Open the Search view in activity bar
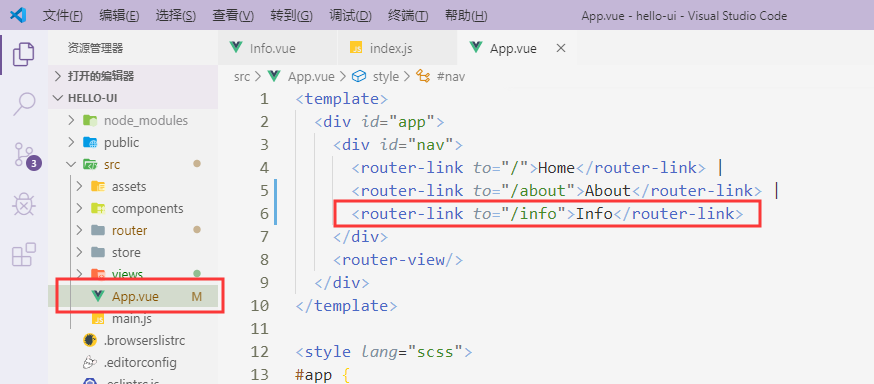The image size is (874, 384). point(23,104)
